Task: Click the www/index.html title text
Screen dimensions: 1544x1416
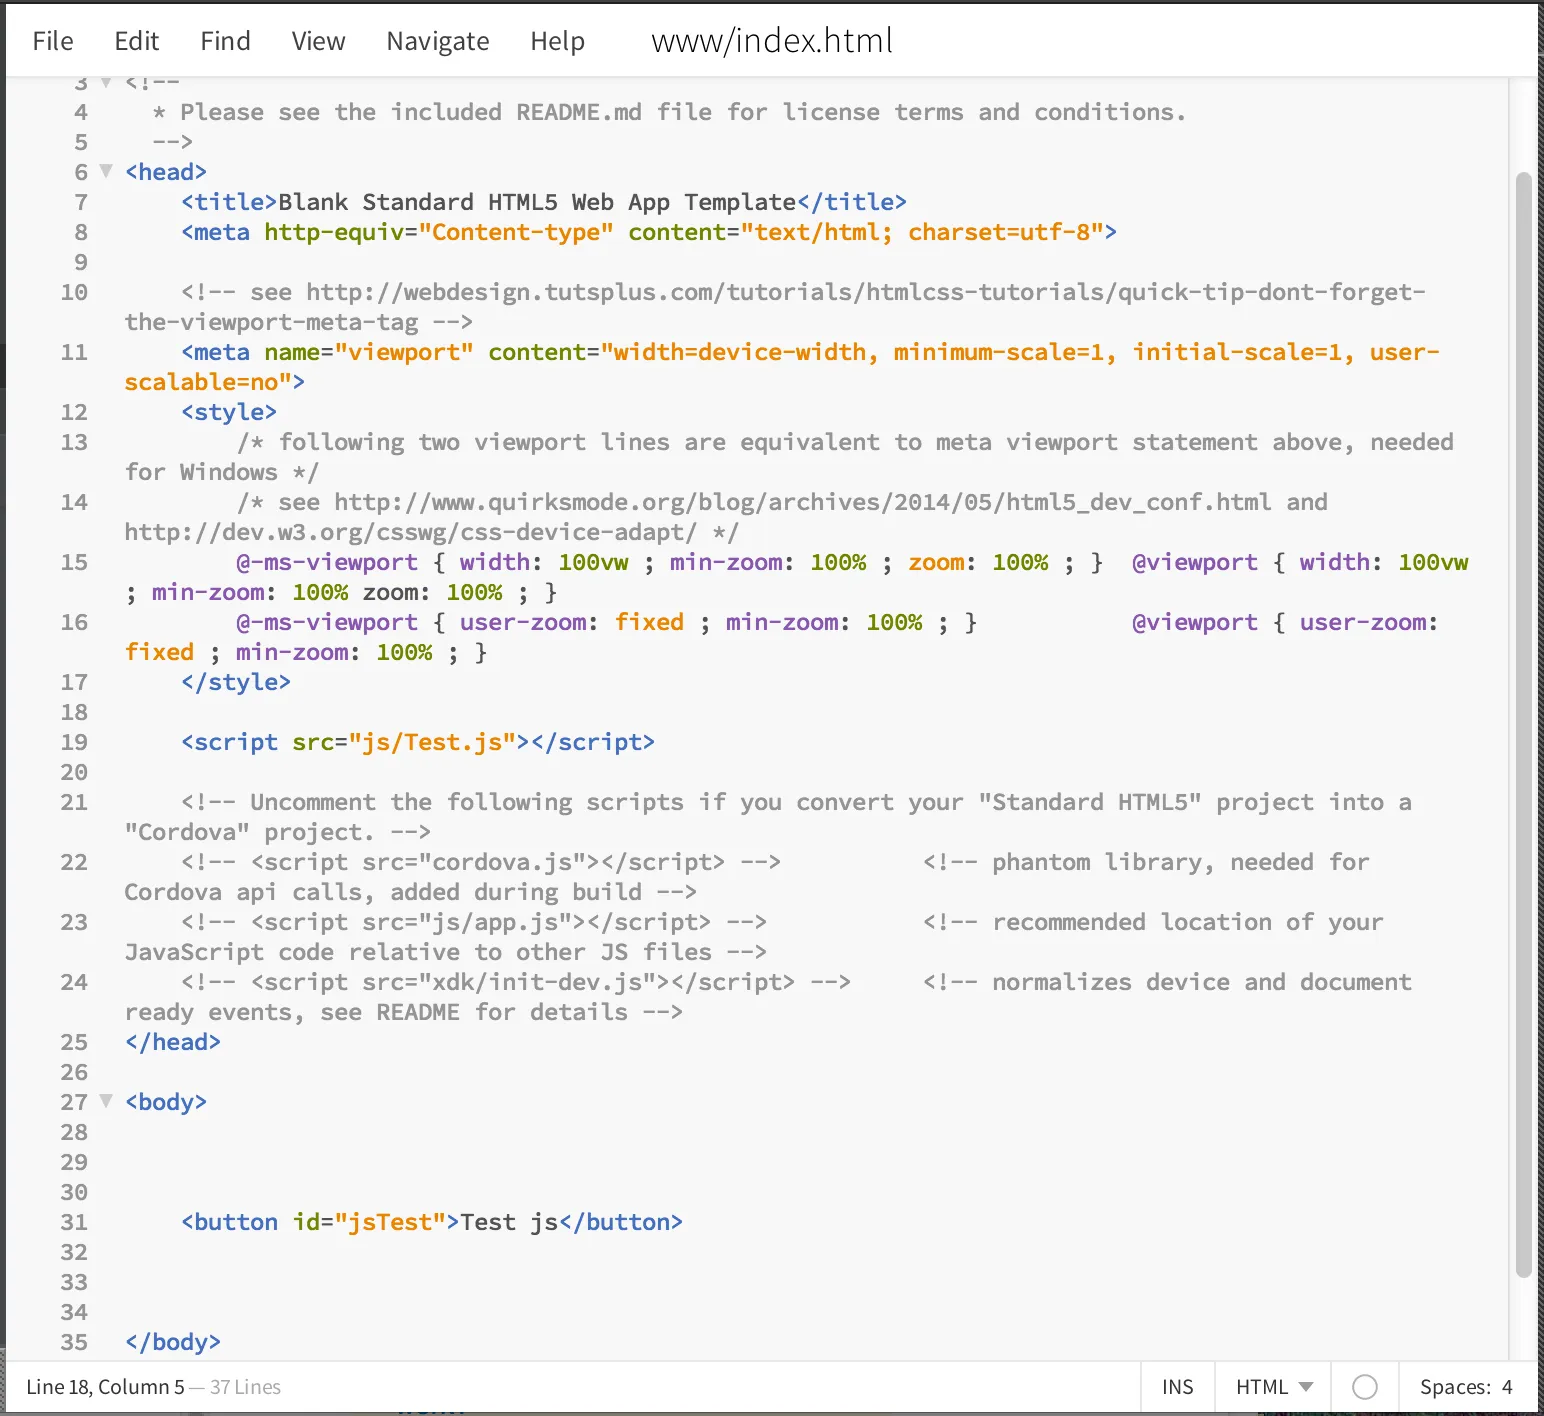Action: [772, 41]
